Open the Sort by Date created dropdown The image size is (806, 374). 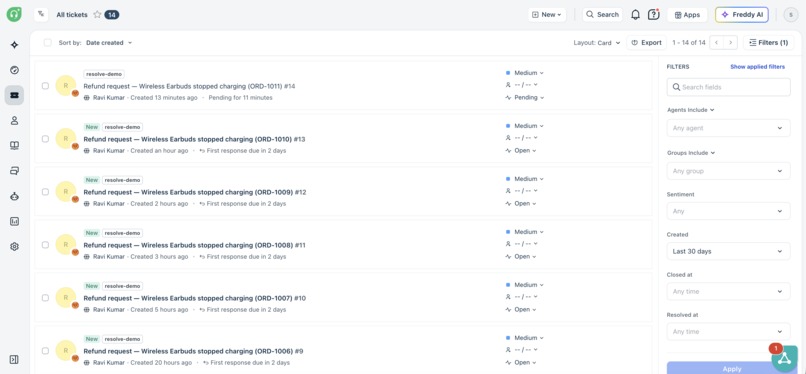[109, 43]
